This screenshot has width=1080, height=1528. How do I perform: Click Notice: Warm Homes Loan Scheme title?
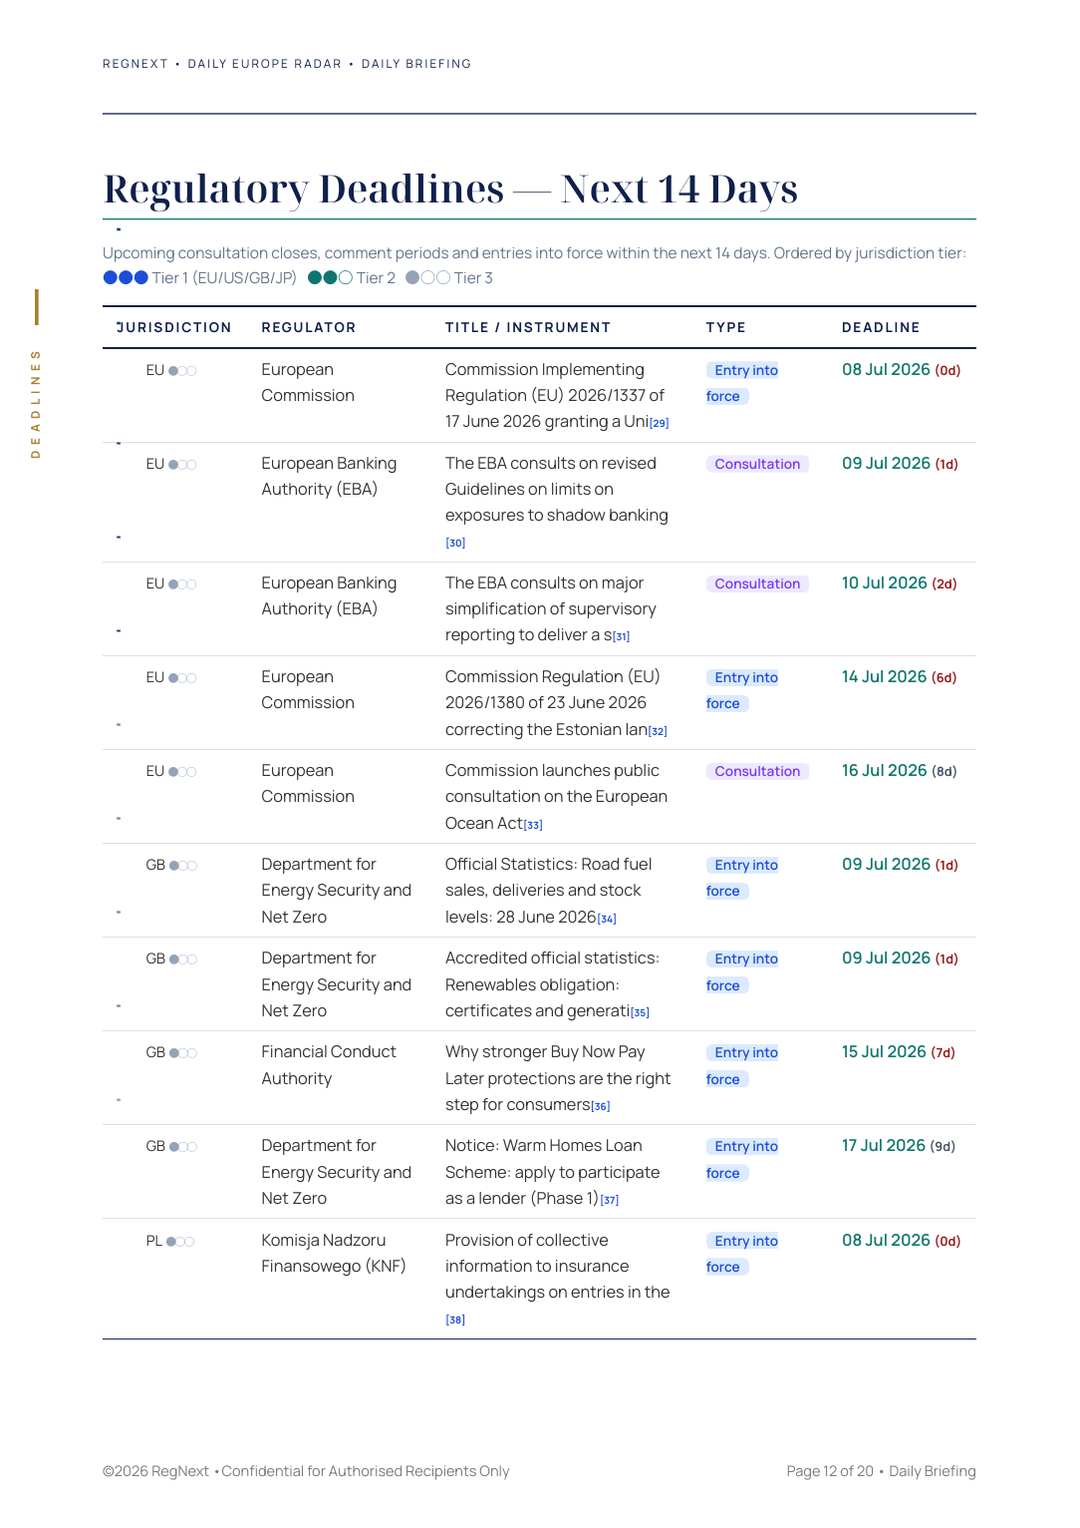[x=552, y=1172]
